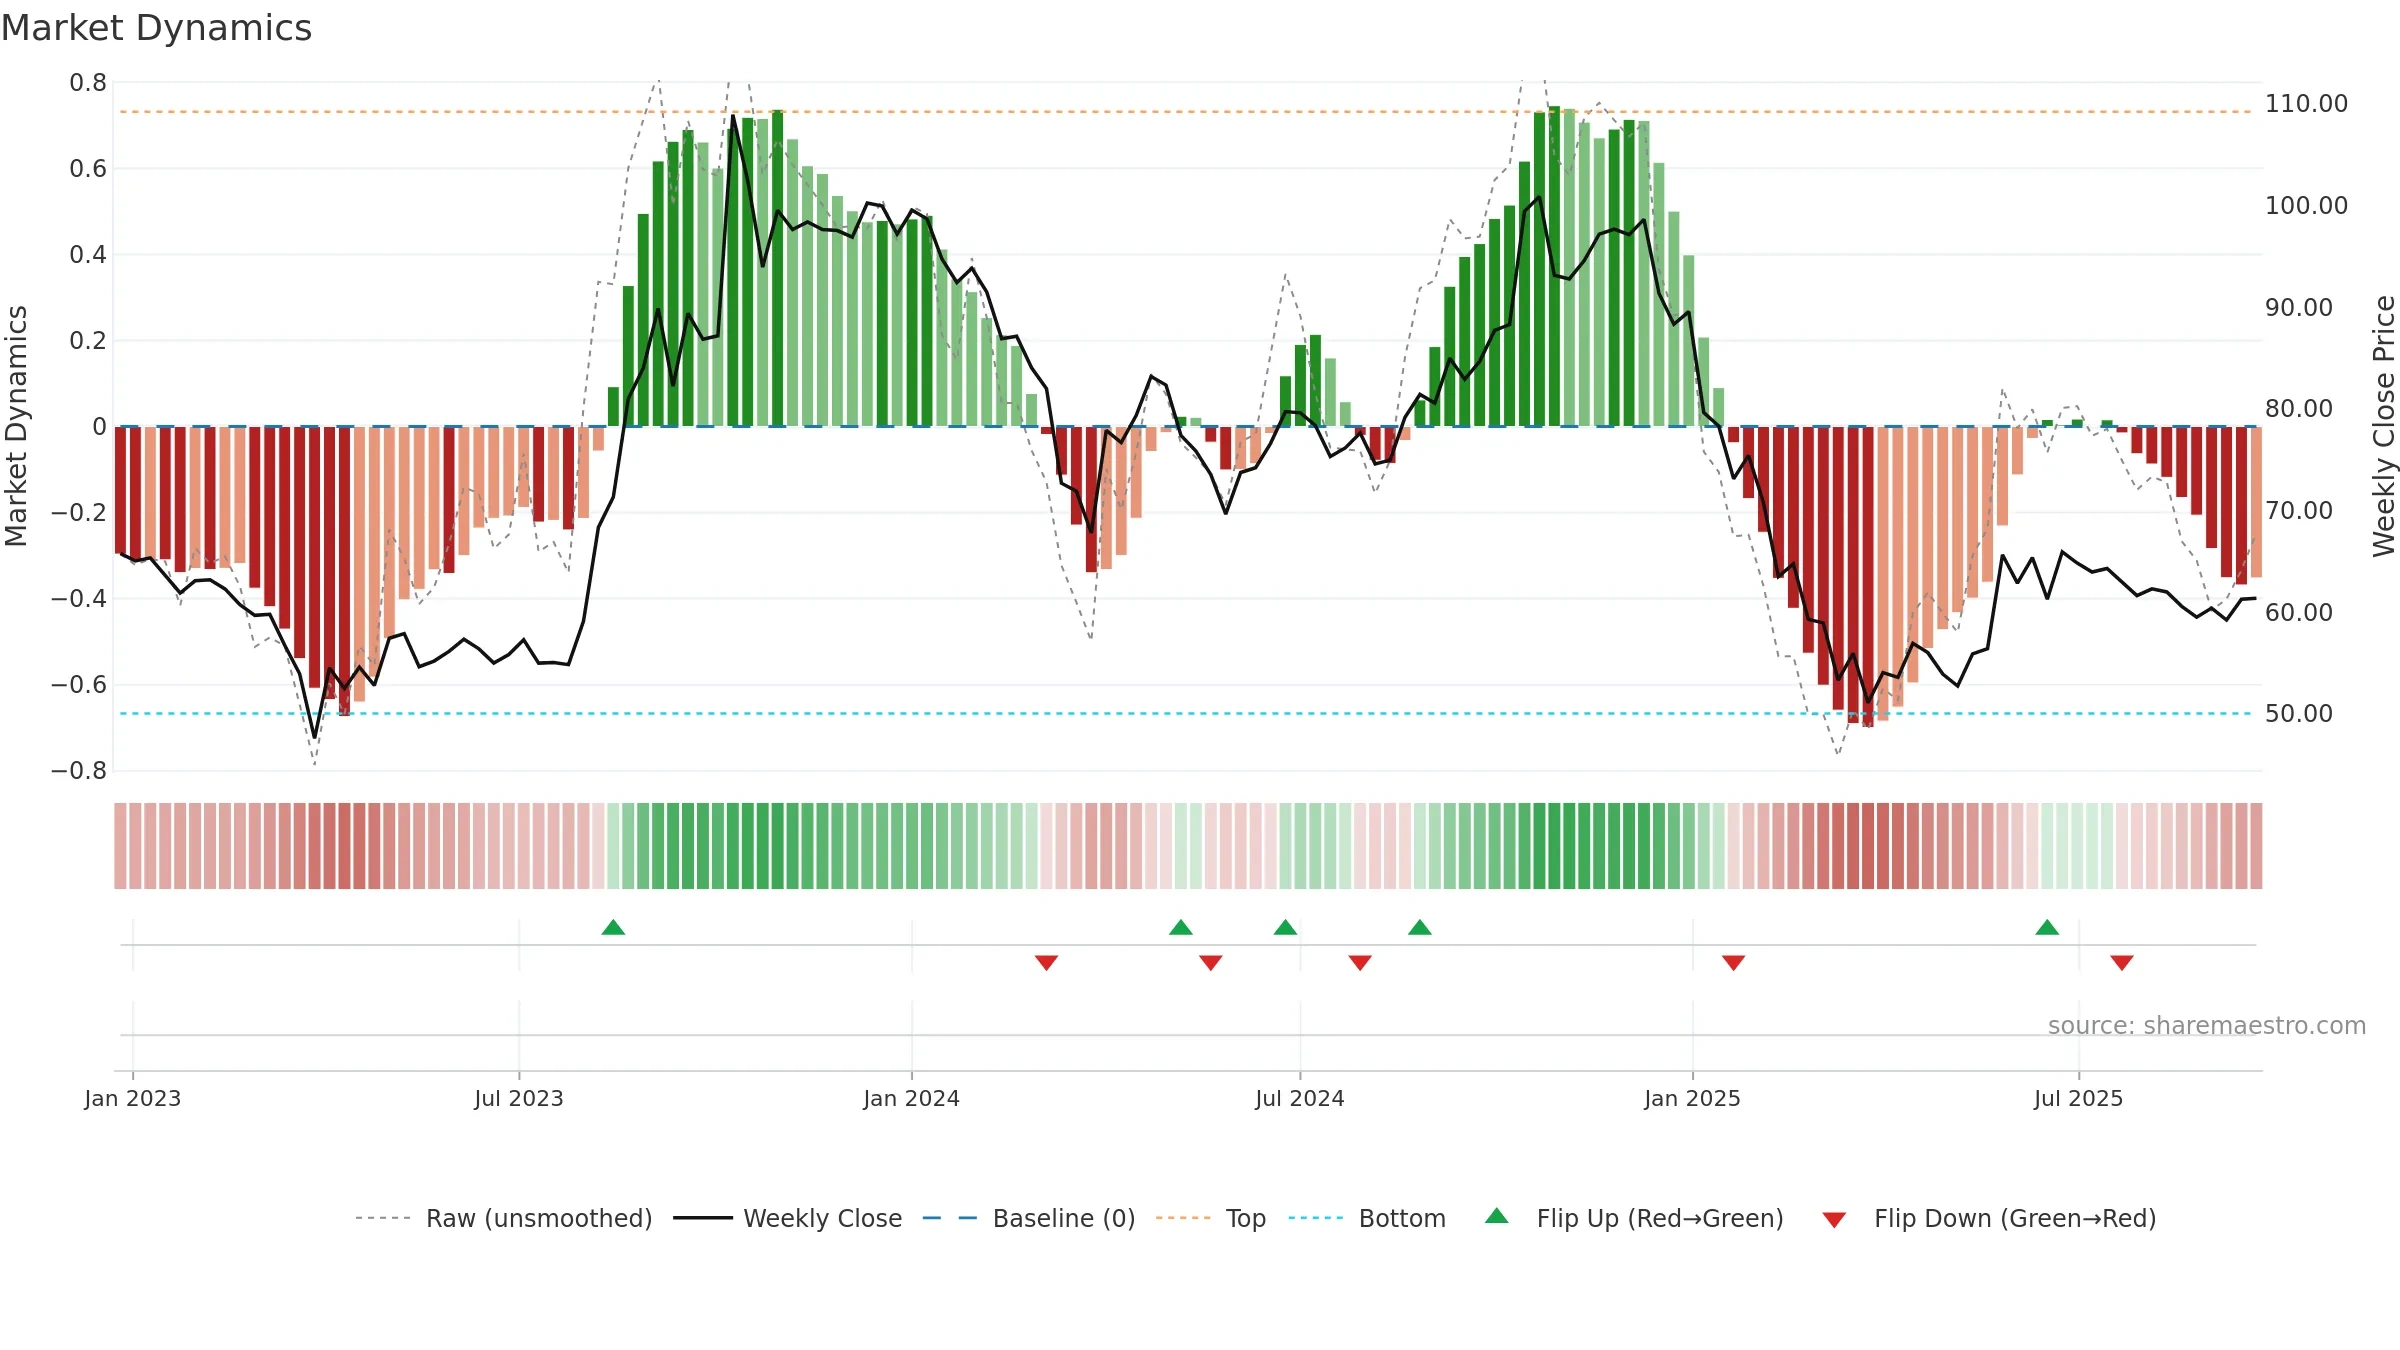Select the green flip-up triangle just before Jul 2024

1285,927
